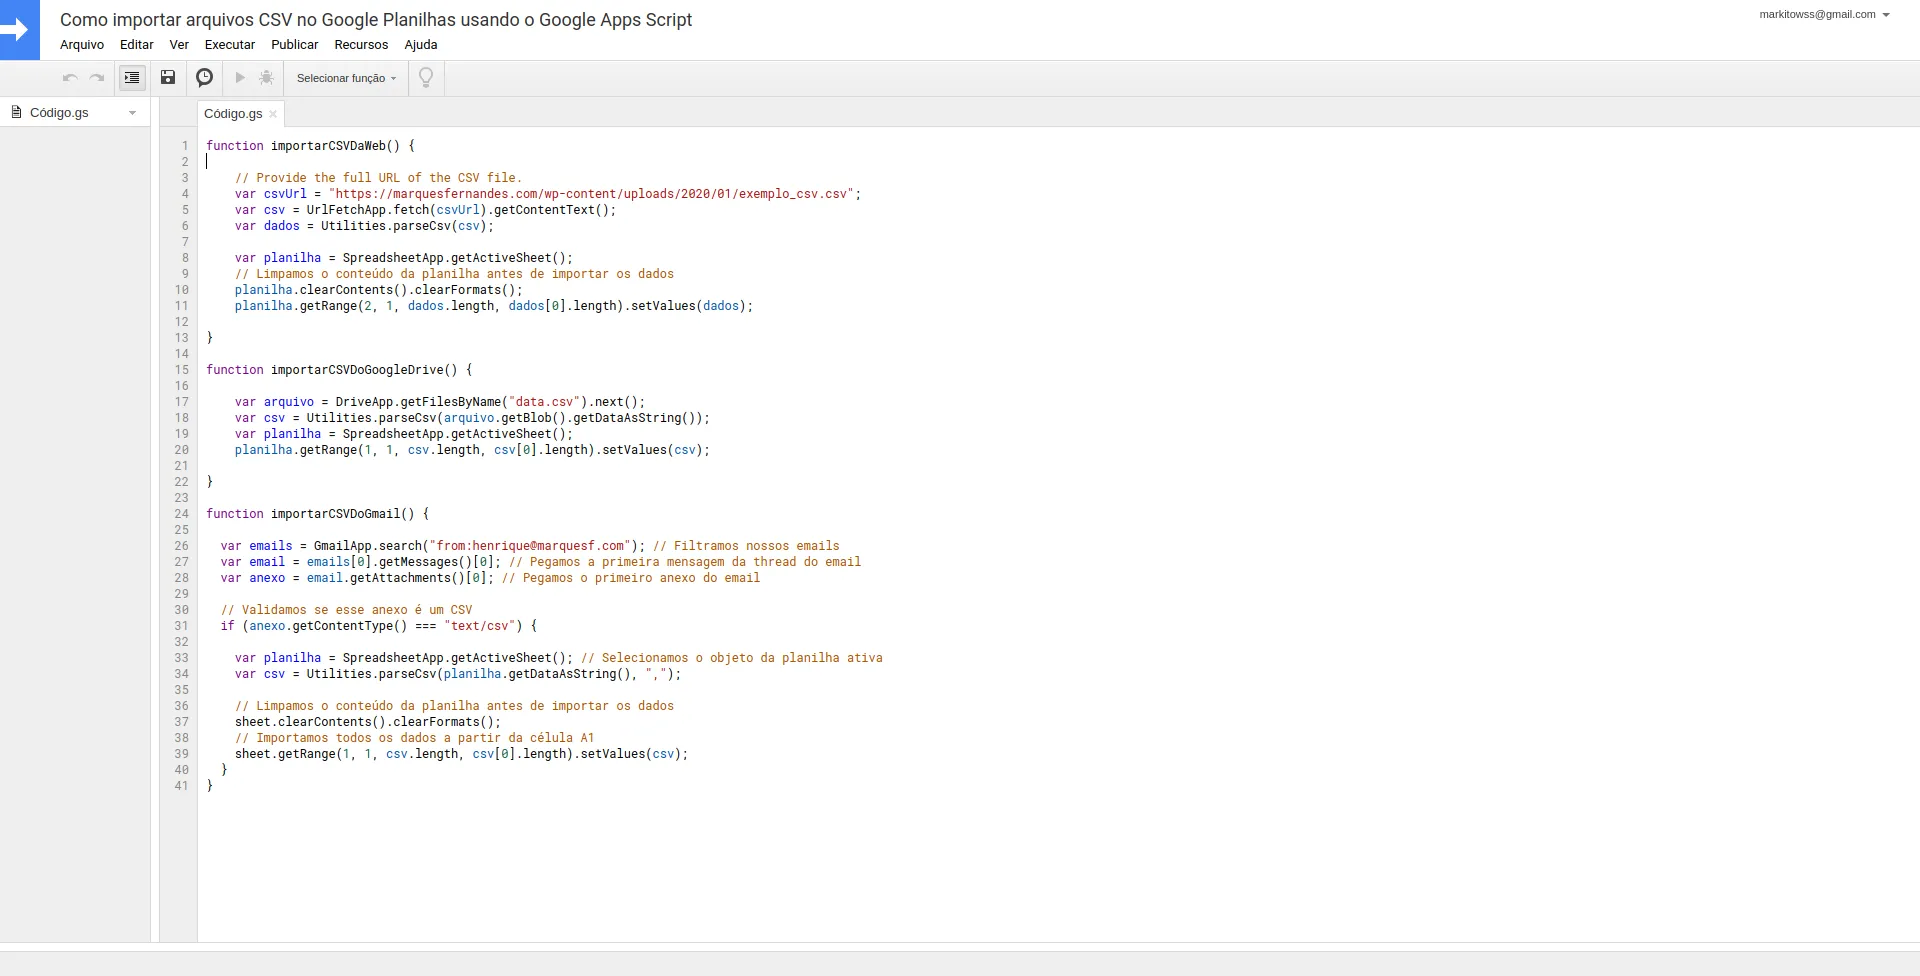Click on function importarCSVDaWeb line
Image resolution: width=1920 pixels, height=976 pixels.
point(310,146)
